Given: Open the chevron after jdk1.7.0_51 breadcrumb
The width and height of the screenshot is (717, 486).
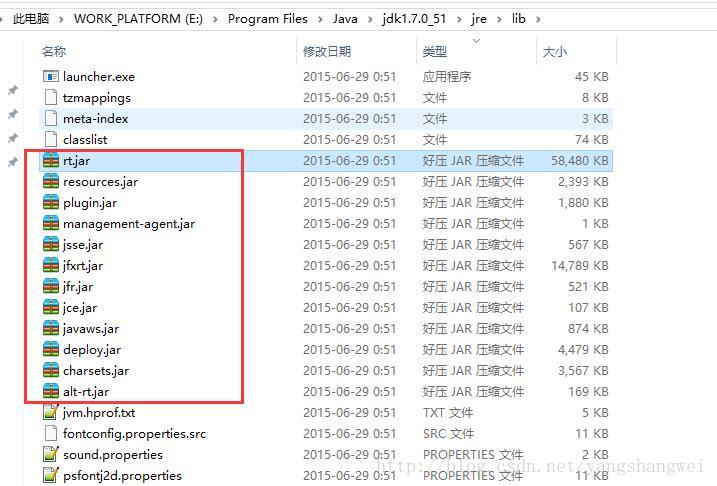Looking at the screenshot, I should coord(459,19).
